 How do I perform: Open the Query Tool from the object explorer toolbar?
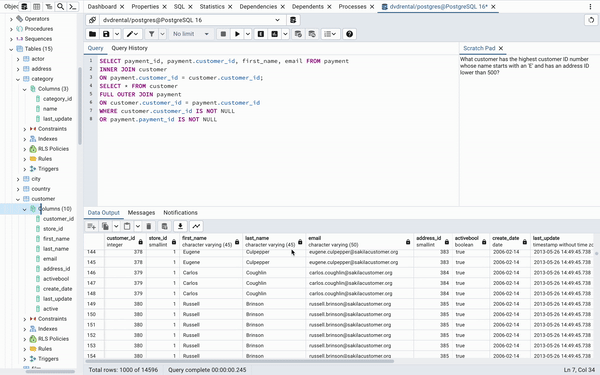click(24, 7)
